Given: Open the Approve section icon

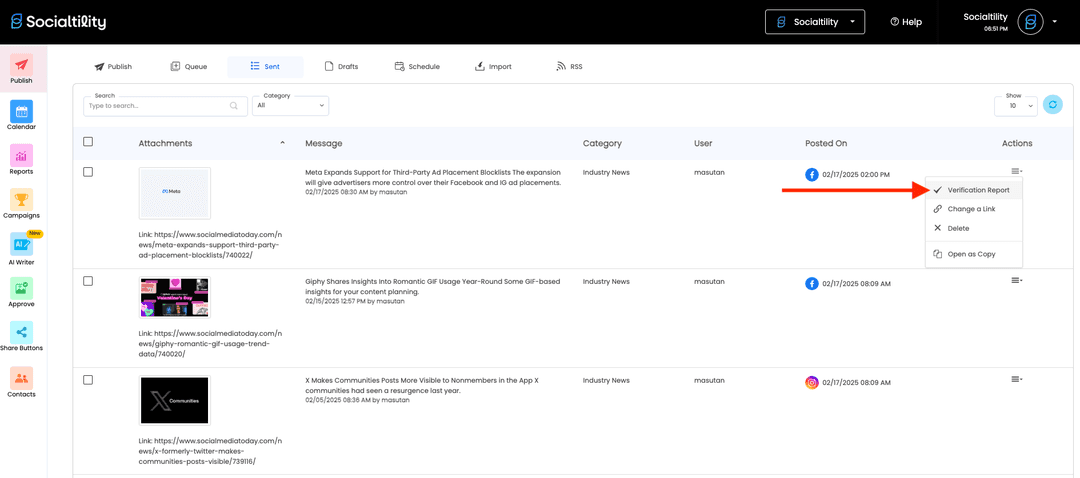Looking at the screenshot, I should [21, 290].
